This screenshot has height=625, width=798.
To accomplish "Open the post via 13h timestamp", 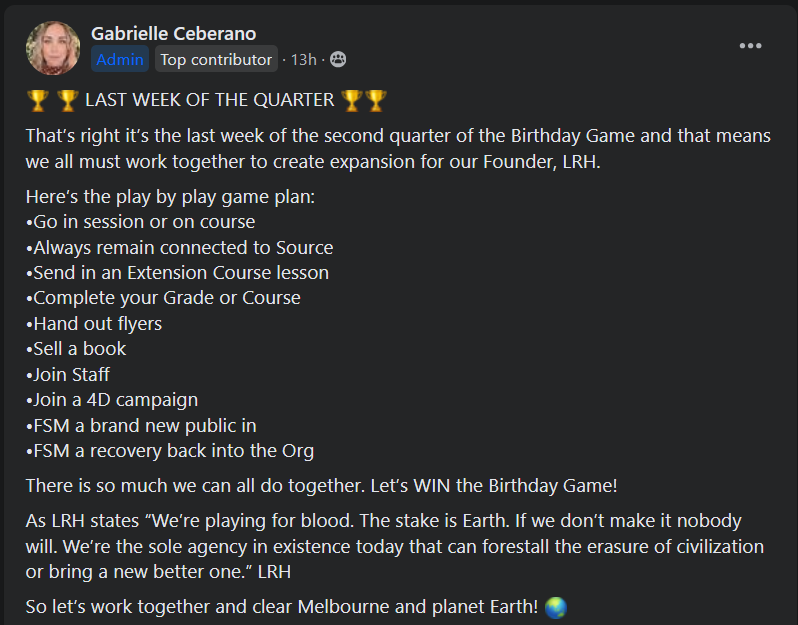I will [303, 60].
